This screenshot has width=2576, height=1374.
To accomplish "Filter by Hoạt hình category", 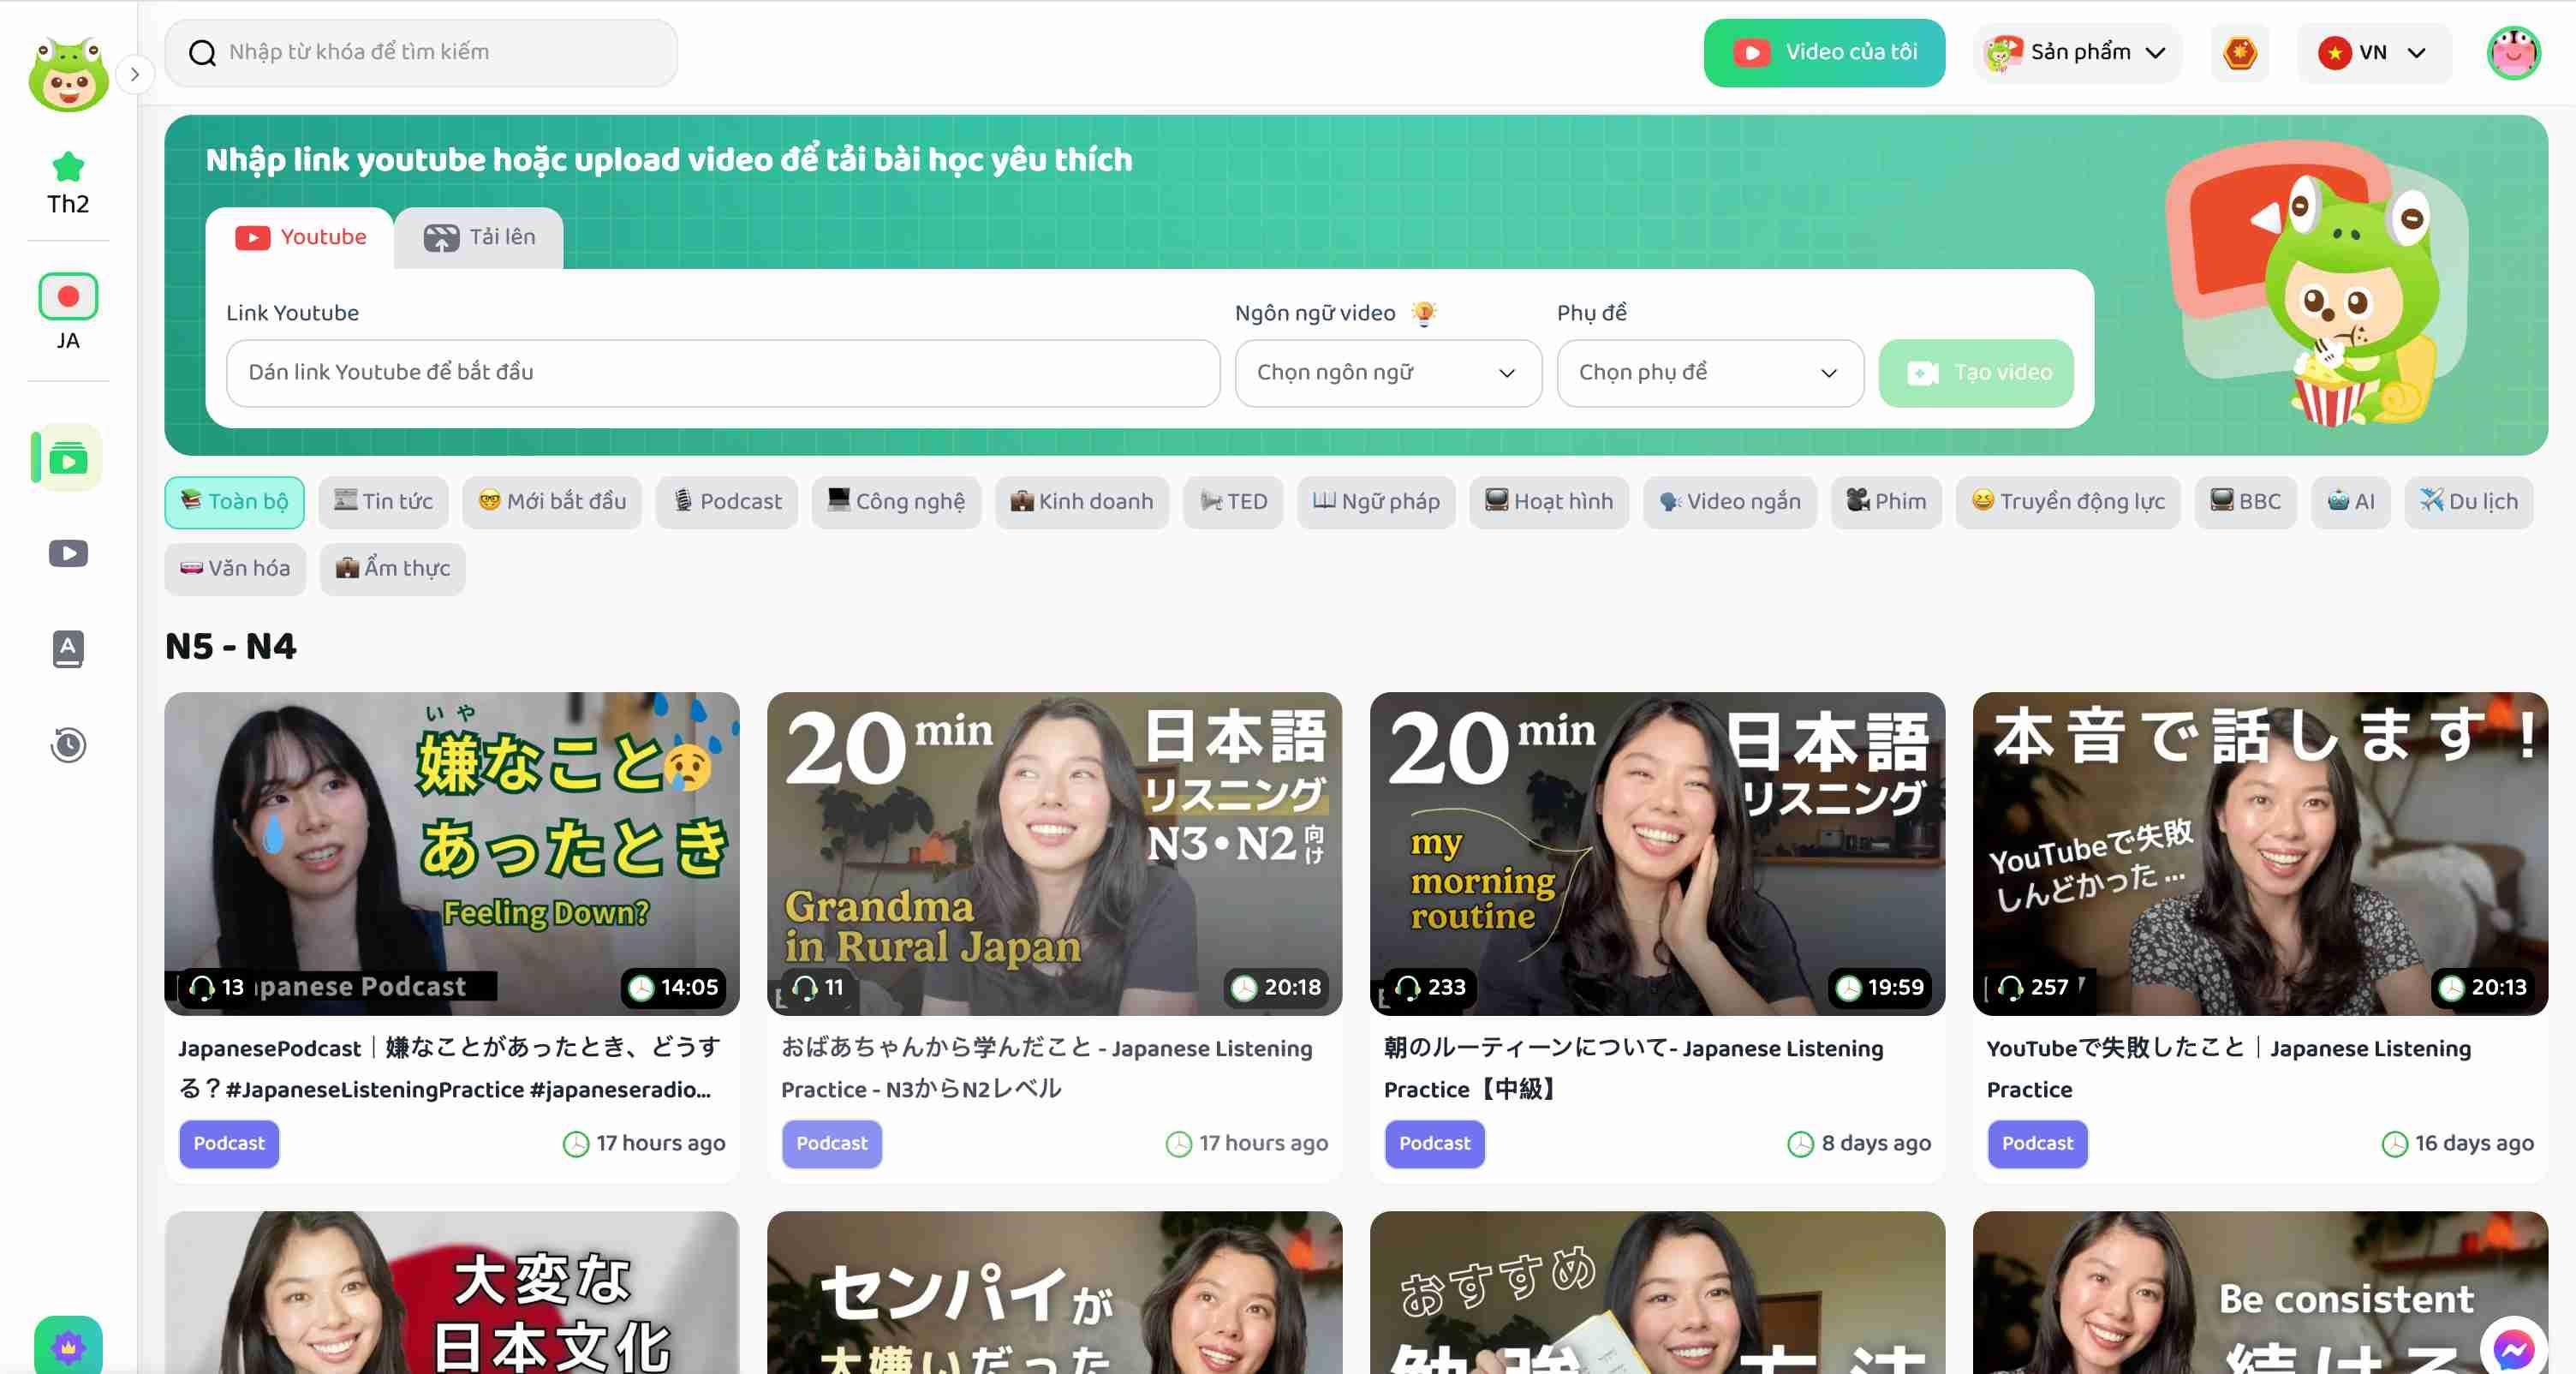I will coord(1549,502).
